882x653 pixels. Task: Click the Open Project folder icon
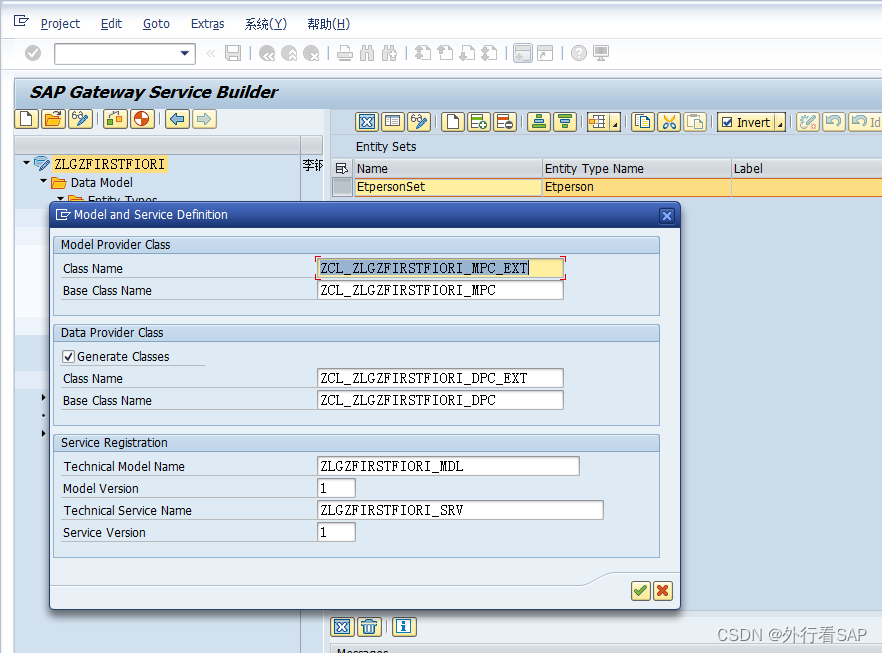click(x=54, y=119)
